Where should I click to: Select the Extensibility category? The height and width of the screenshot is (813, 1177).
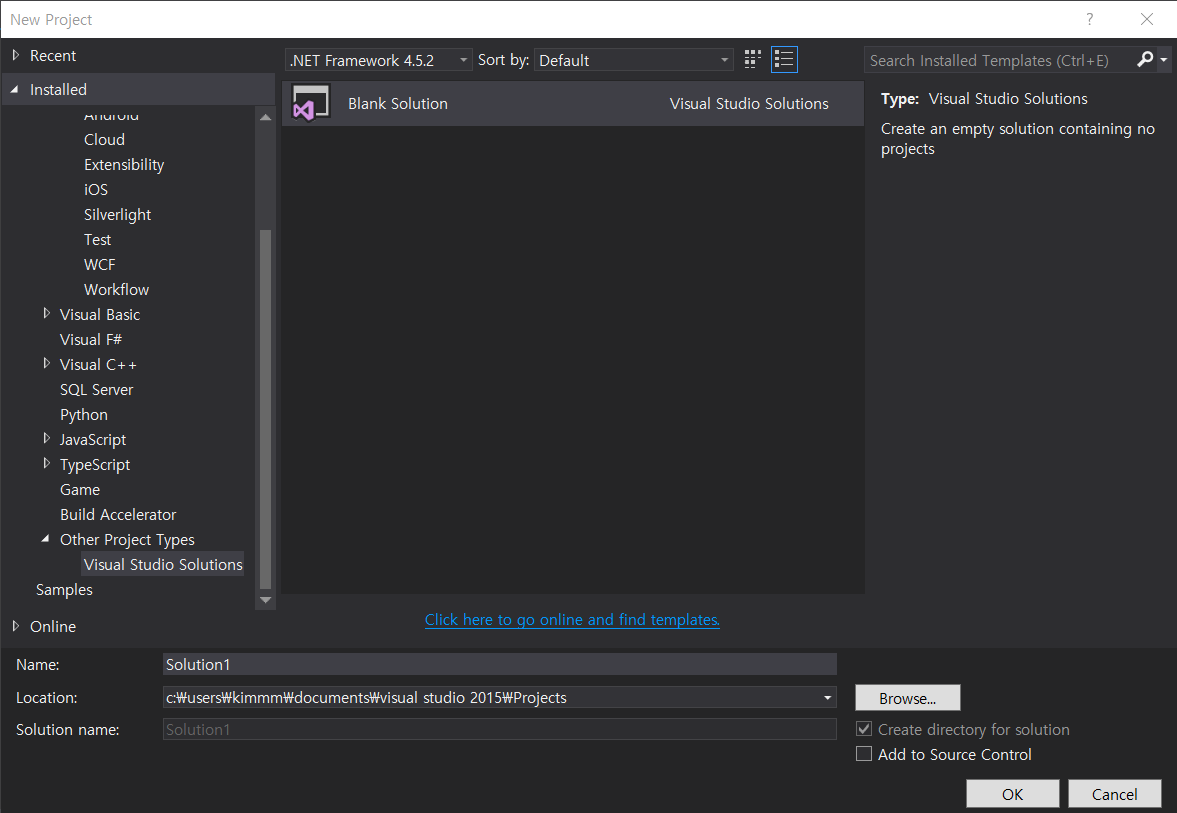coord(124,164)
